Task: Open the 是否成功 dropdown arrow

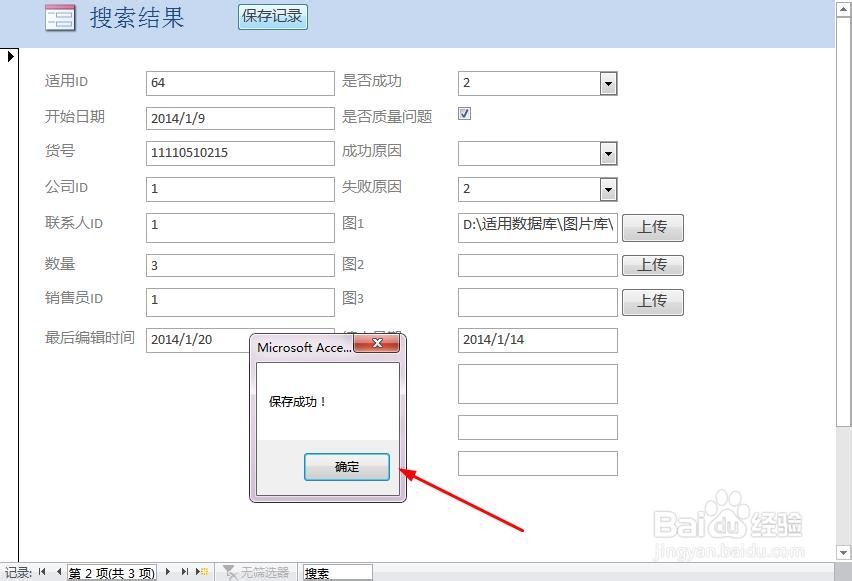Action: pos(609,84)
